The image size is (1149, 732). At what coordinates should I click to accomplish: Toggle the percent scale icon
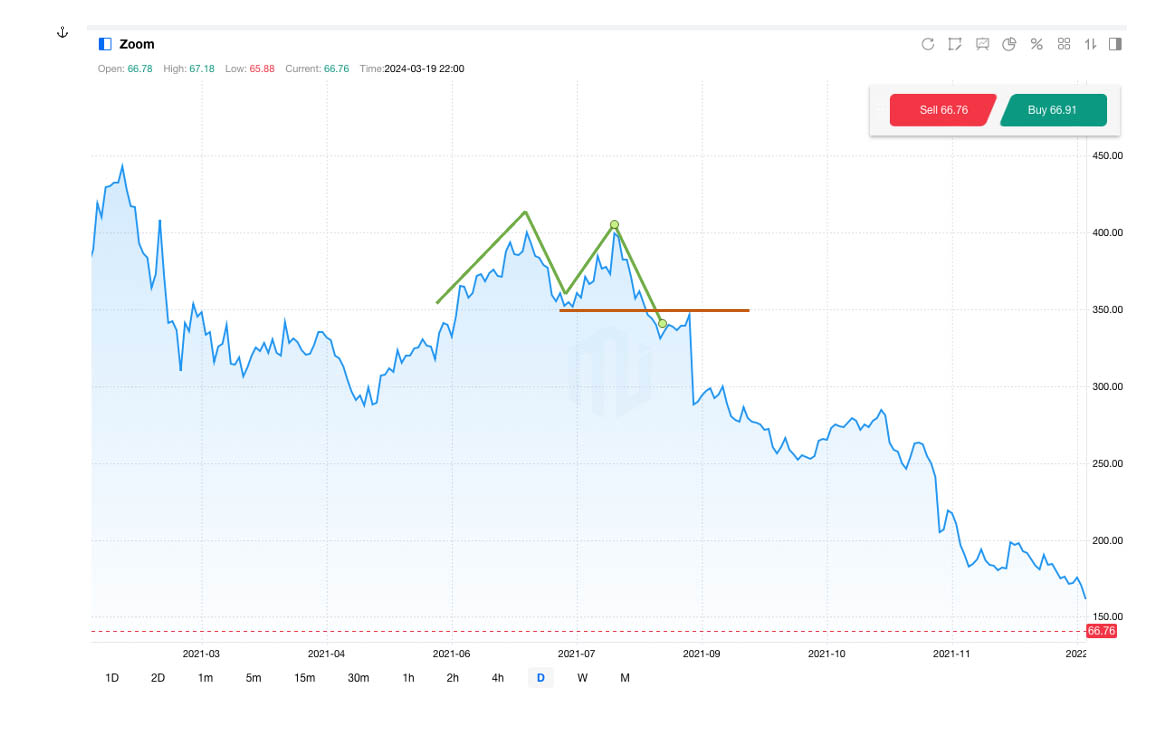coord(1037,44)
